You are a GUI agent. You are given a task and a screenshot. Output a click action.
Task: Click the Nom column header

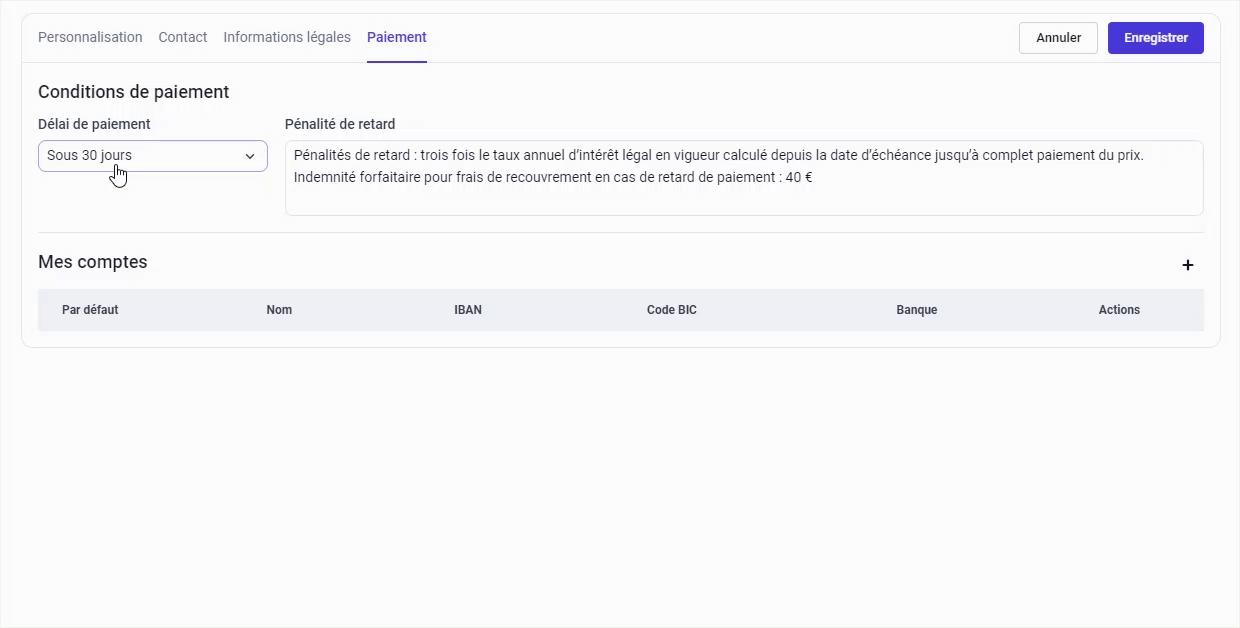[x=279, y=310]
